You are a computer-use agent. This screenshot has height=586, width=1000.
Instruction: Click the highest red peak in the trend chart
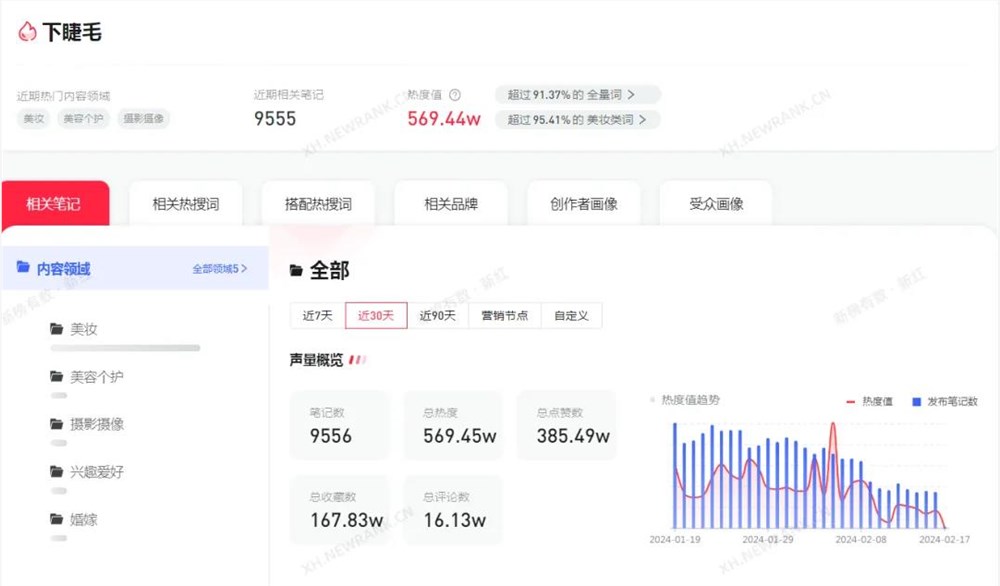833,424
